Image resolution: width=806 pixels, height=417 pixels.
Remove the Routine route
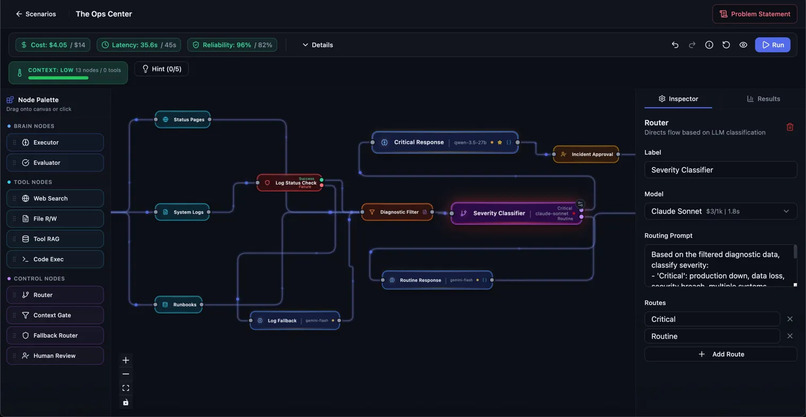click(x=790, y=336)
